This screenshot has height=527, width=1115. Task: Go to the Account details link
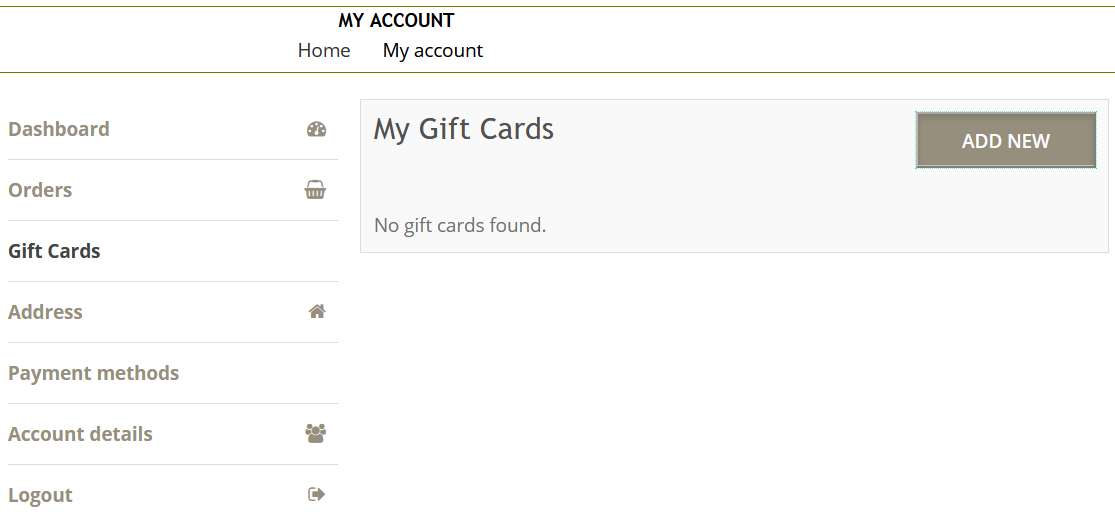point(80,434)
